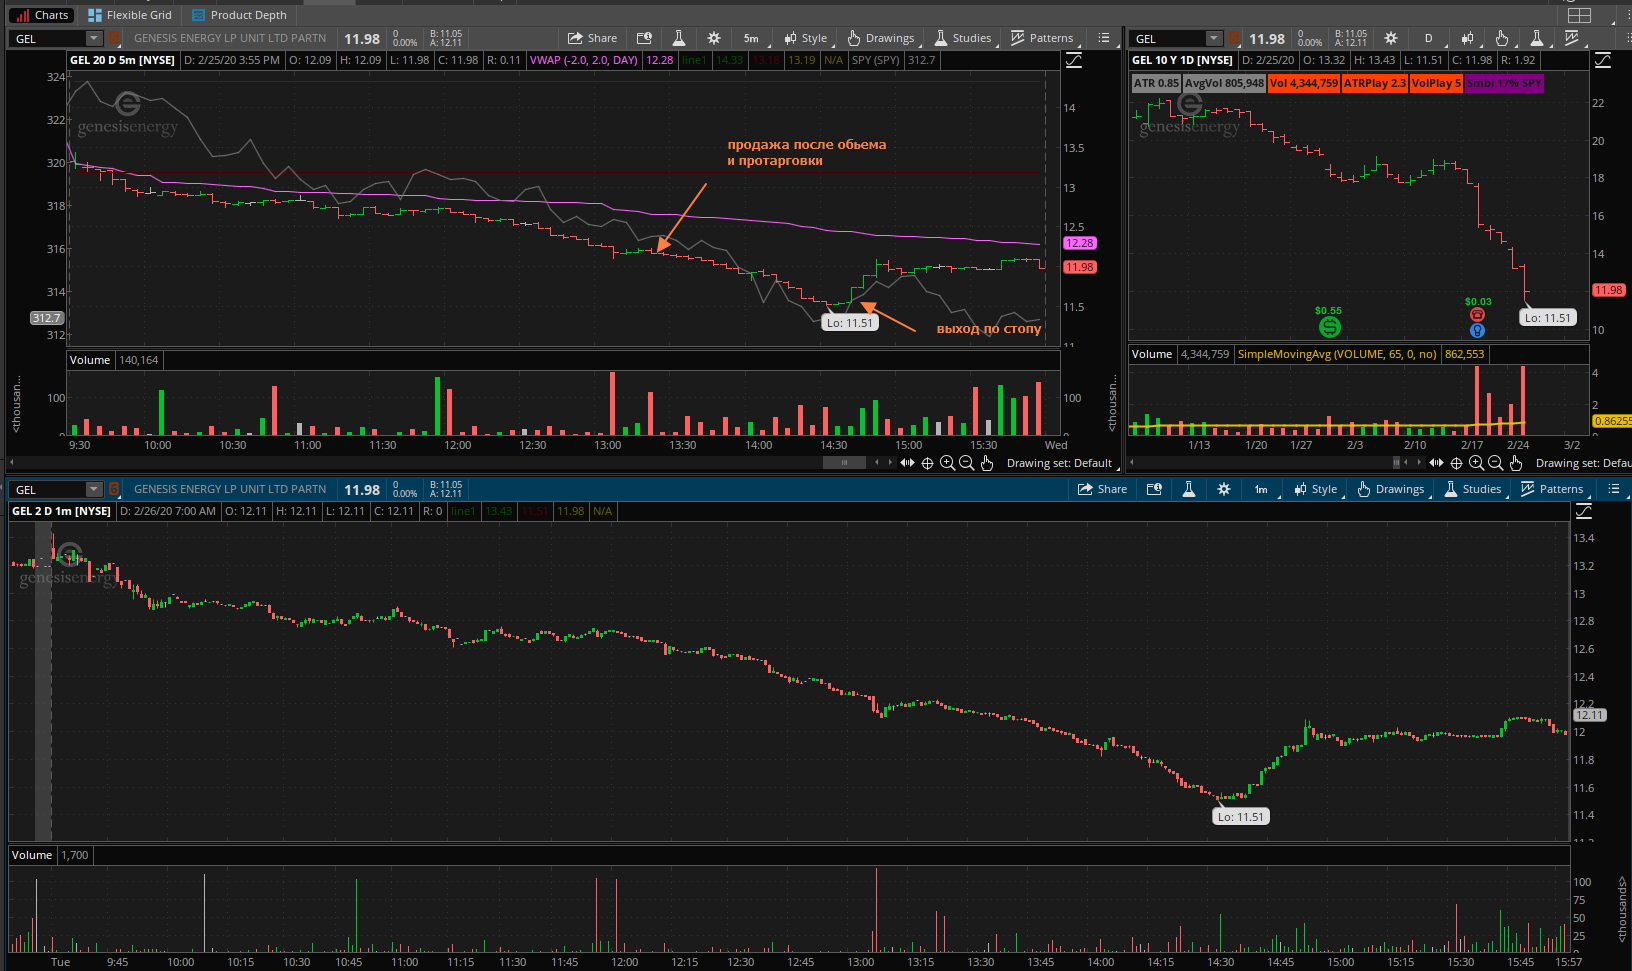Switch to the Product Depth tab

[239, 15]
